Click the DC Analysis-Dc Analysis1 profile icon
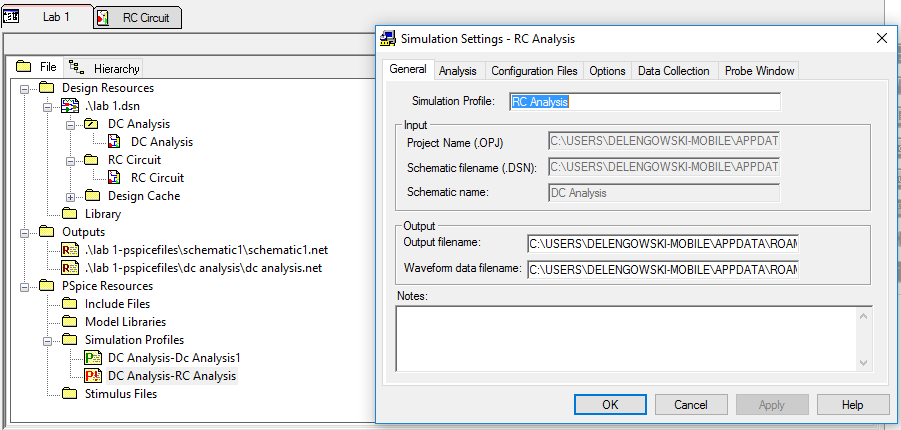 click(x=93, y=358)
